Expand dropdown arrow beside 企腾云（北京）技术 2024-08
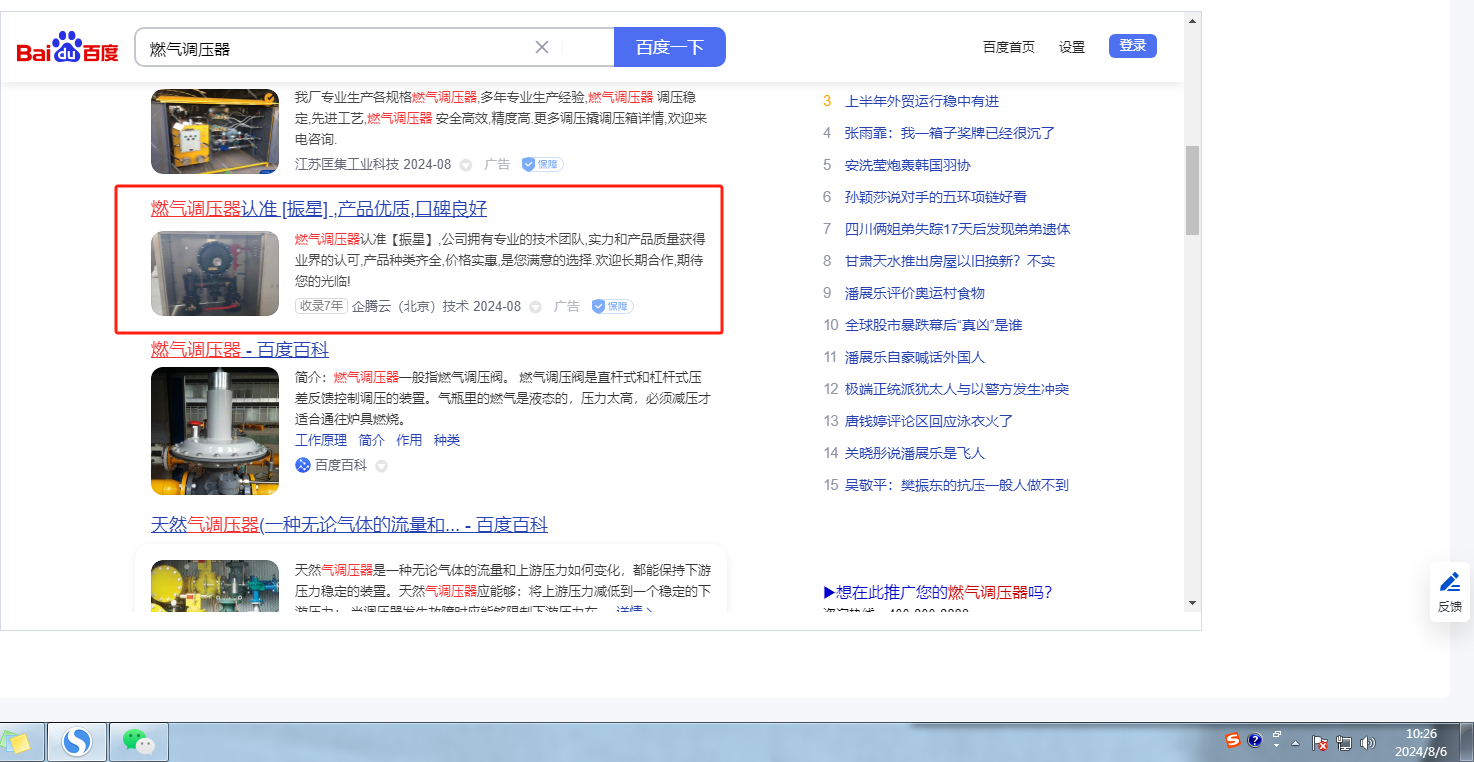1474x762 pixels. pyautogui.click(x=536, y=307)
